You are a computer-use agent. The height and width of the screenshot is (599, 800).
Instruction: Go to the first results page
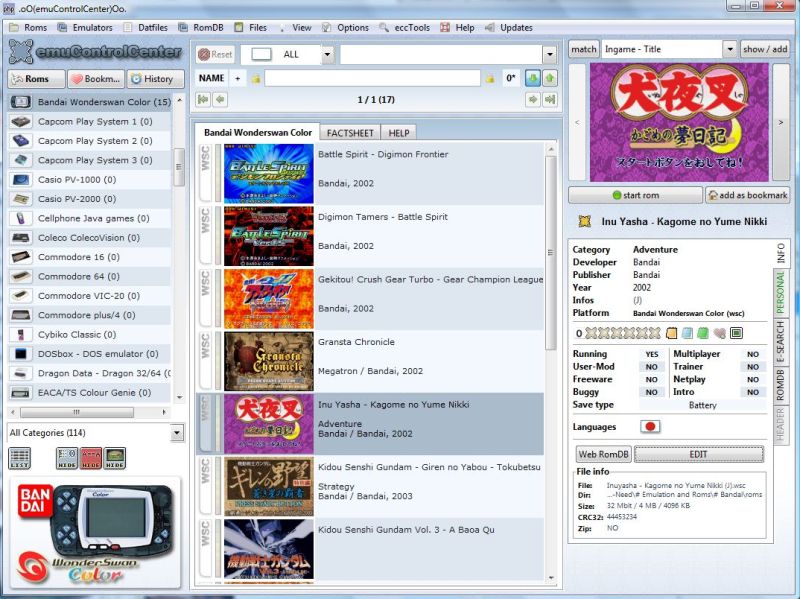click(x=203, y=99)
